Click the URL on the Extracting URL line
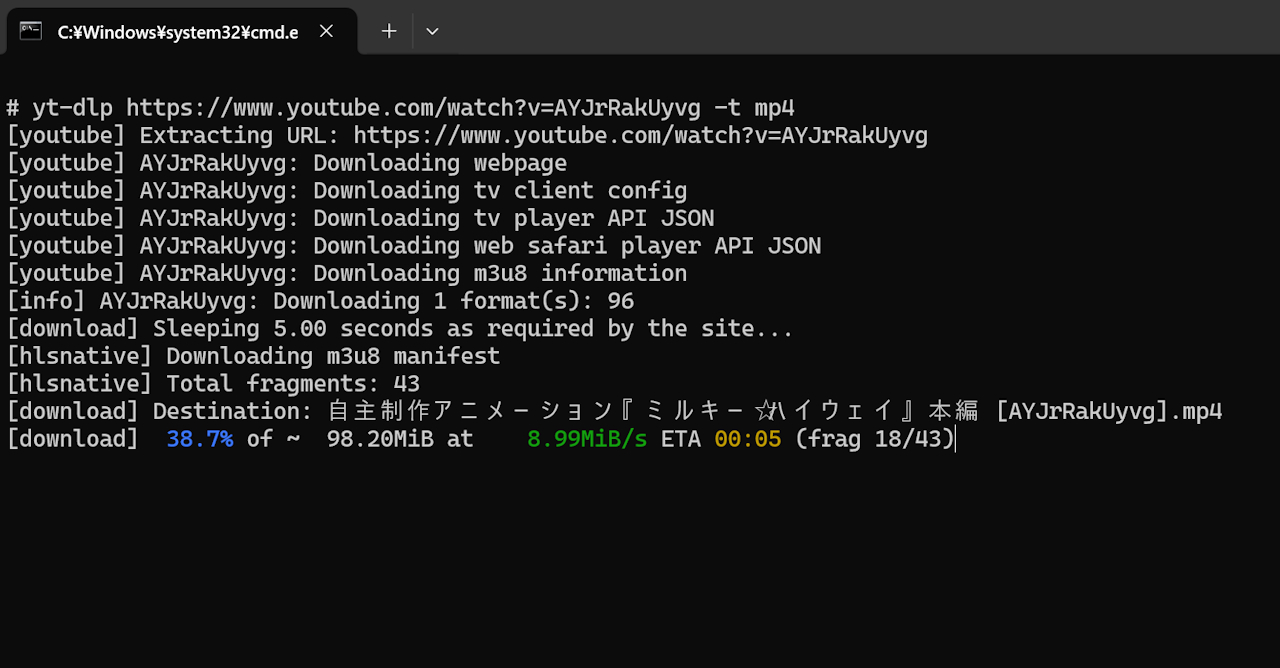This screenshot has width=1280, height=668. point(640,136)
